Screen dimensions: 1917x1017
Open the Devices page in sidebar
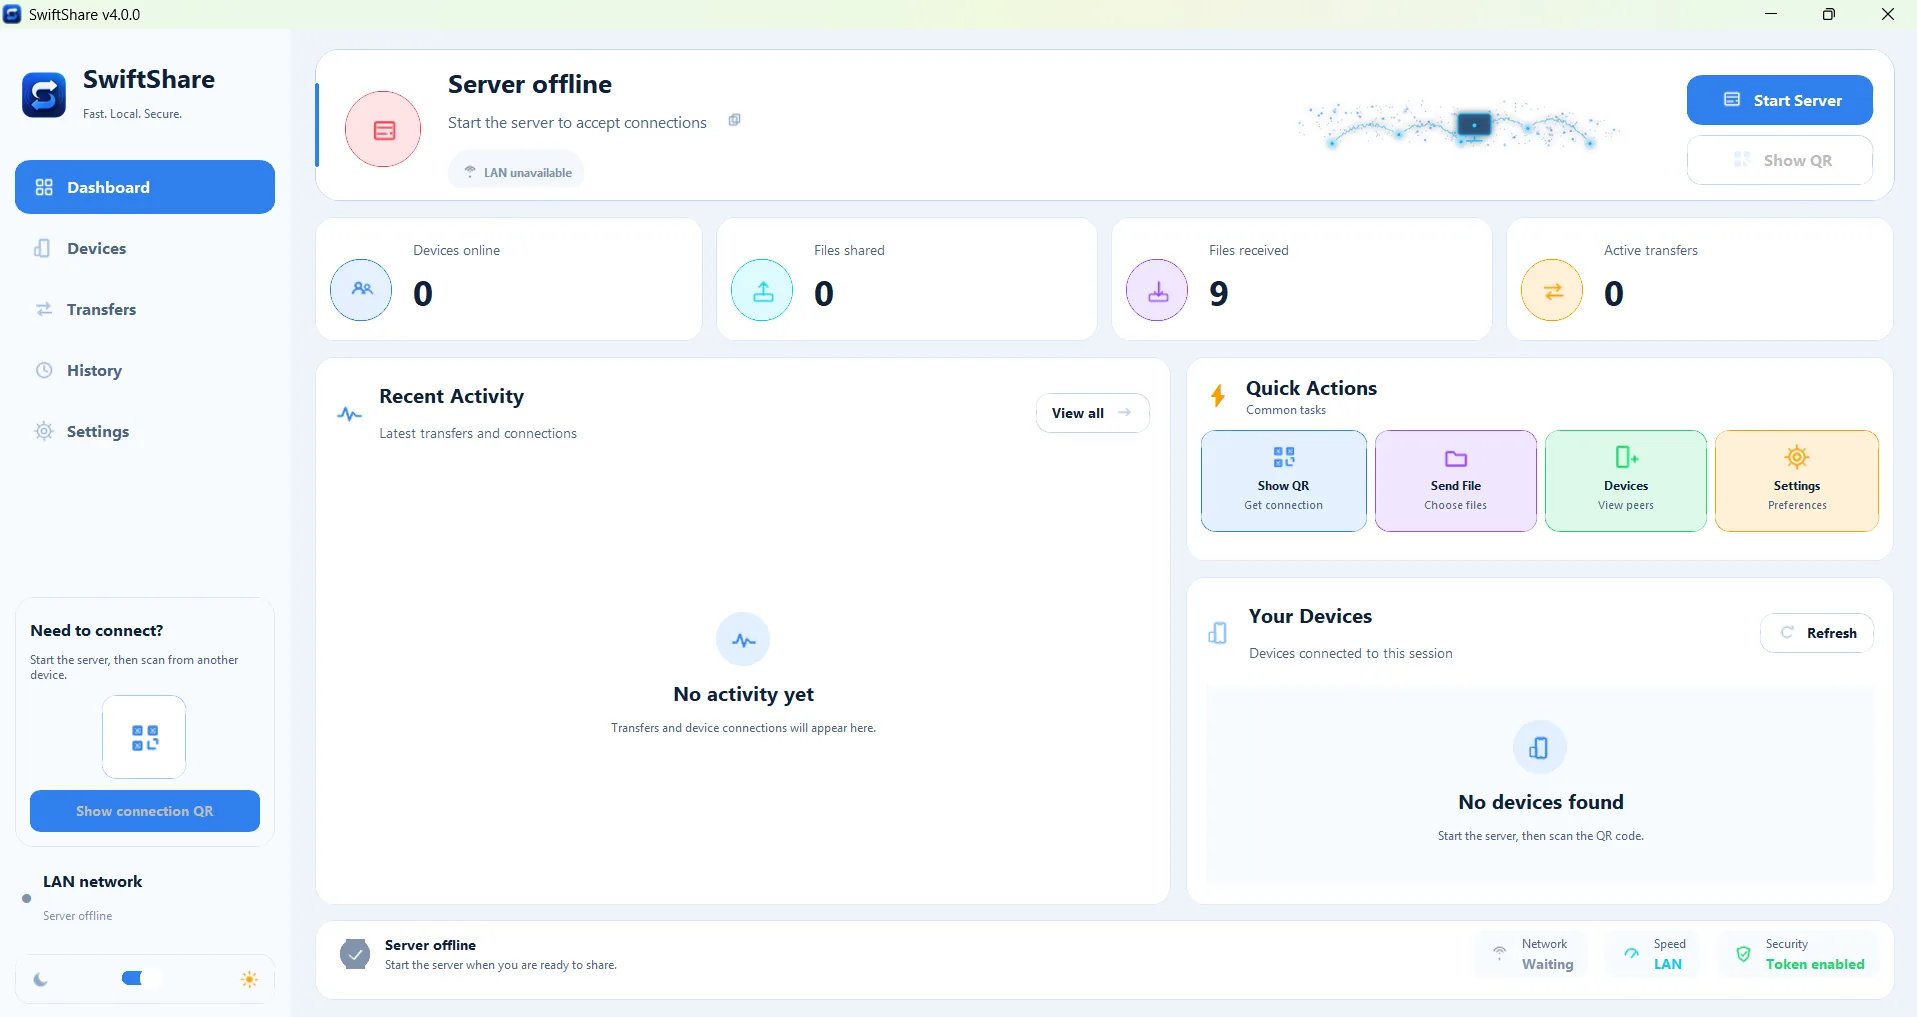(x=145, y=248)
